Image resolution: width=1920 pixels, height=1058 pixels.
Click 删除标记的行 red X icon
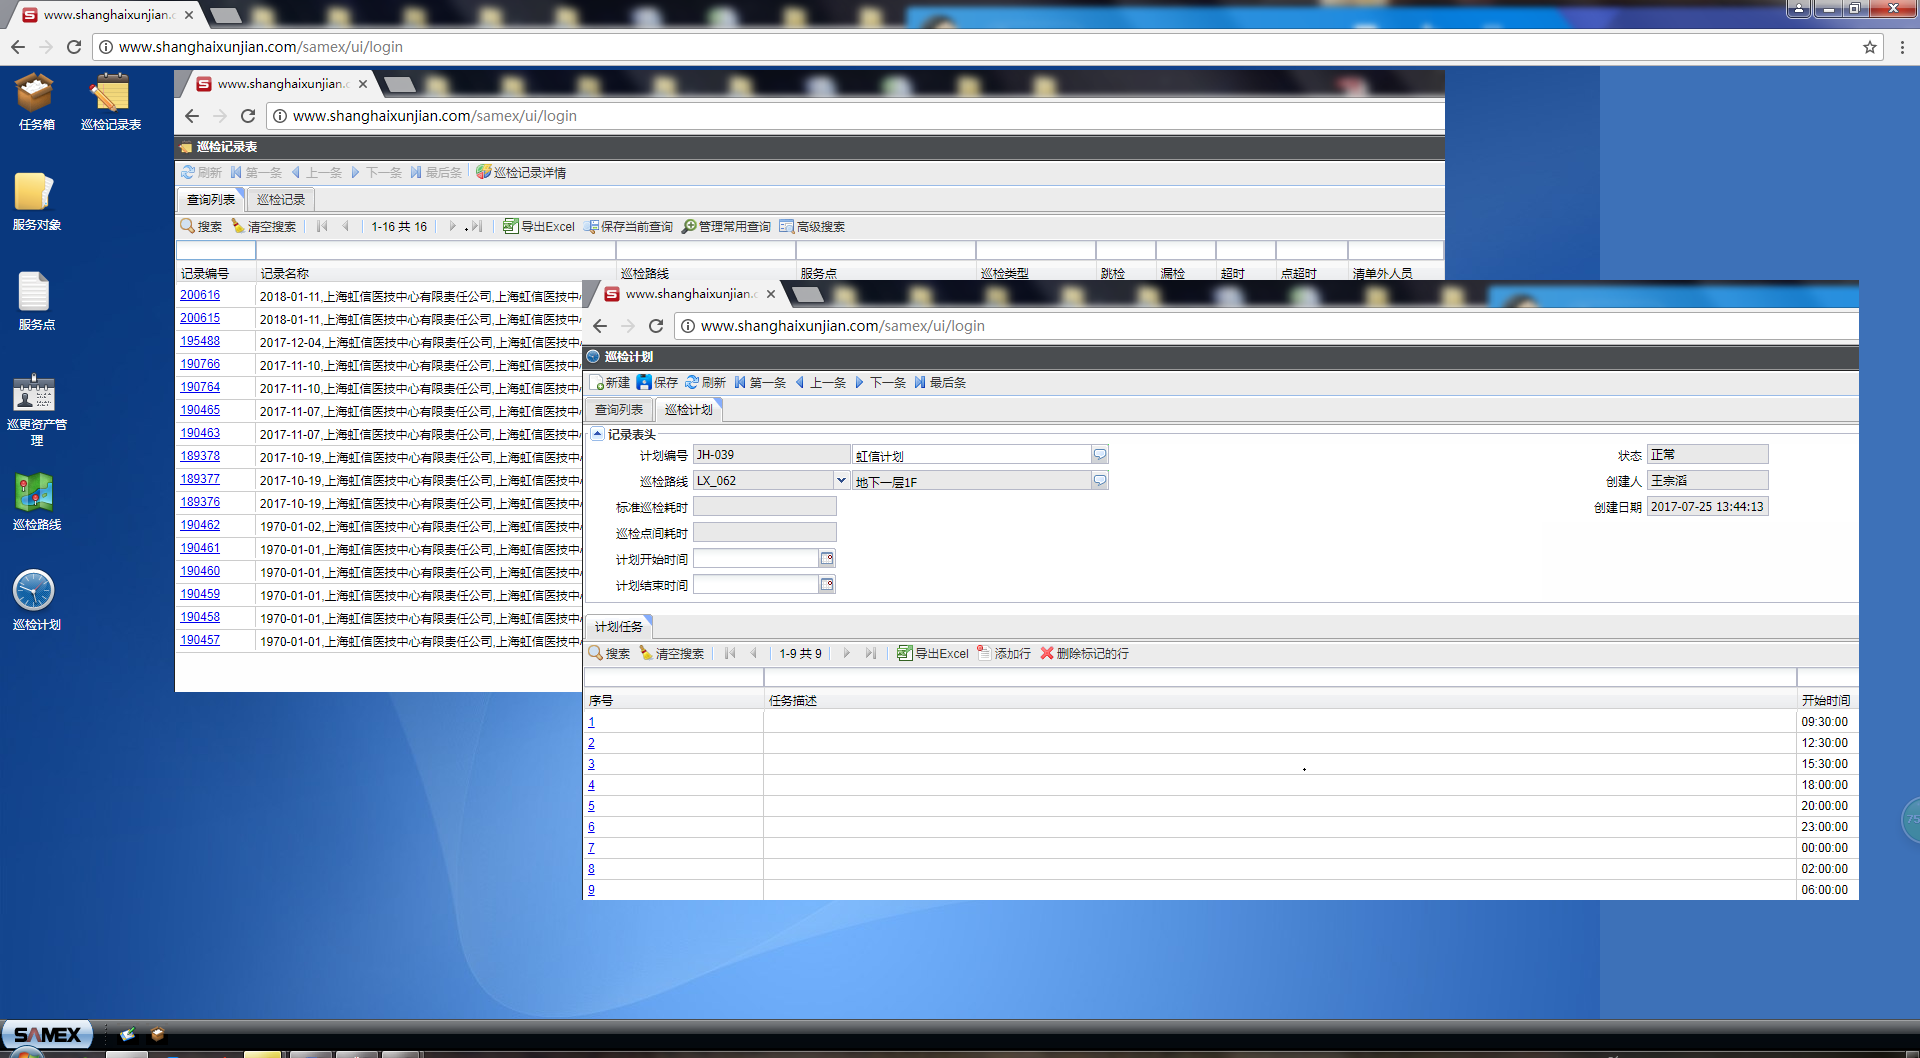tap(1047, 654)
